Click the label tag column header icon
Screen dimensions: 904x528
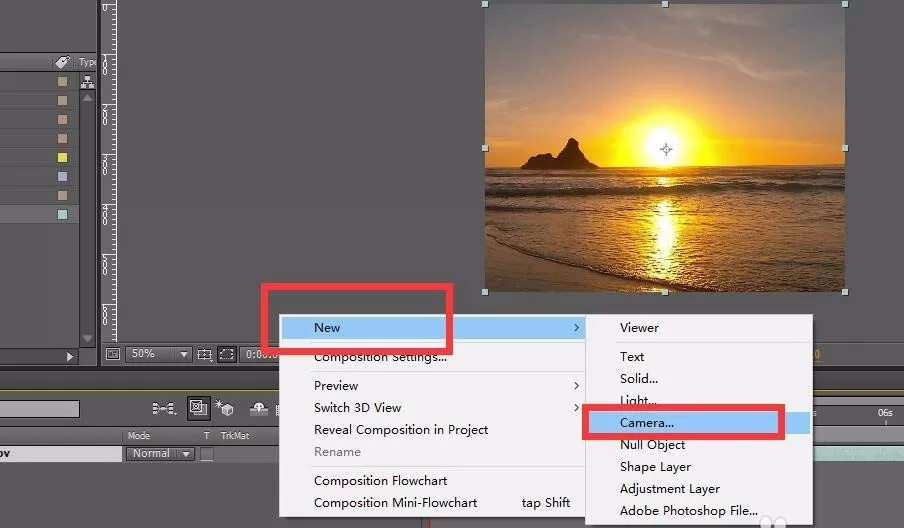[x=62, y=62]
